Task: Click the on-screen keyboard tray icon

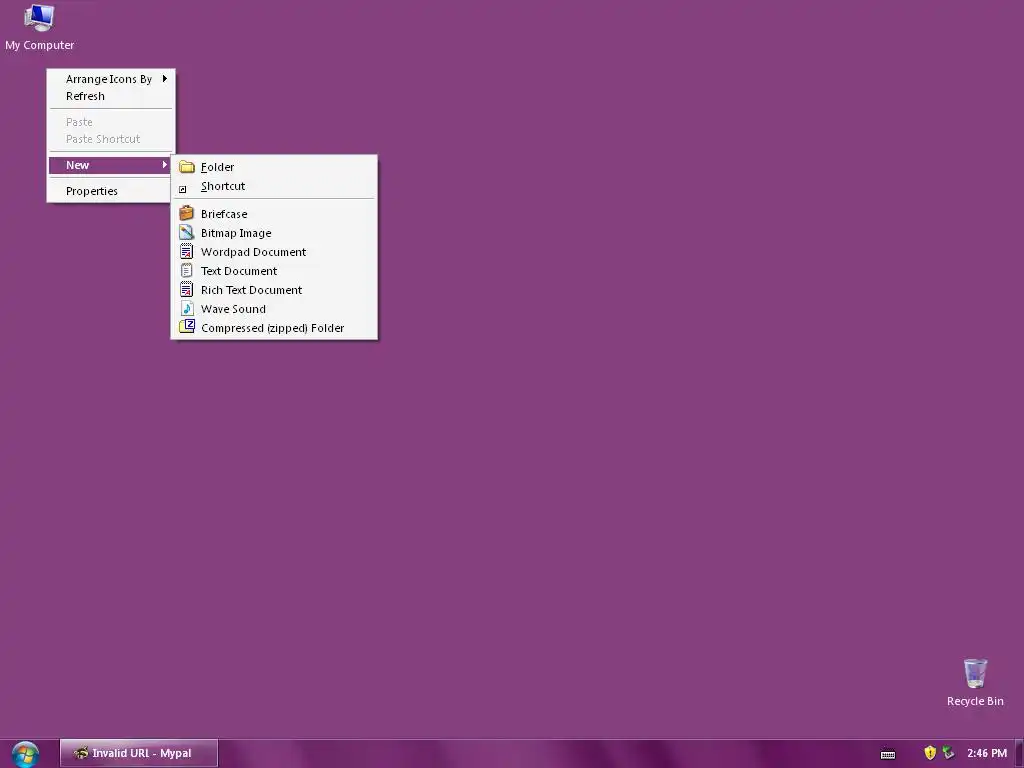Action: pos(888,754)
